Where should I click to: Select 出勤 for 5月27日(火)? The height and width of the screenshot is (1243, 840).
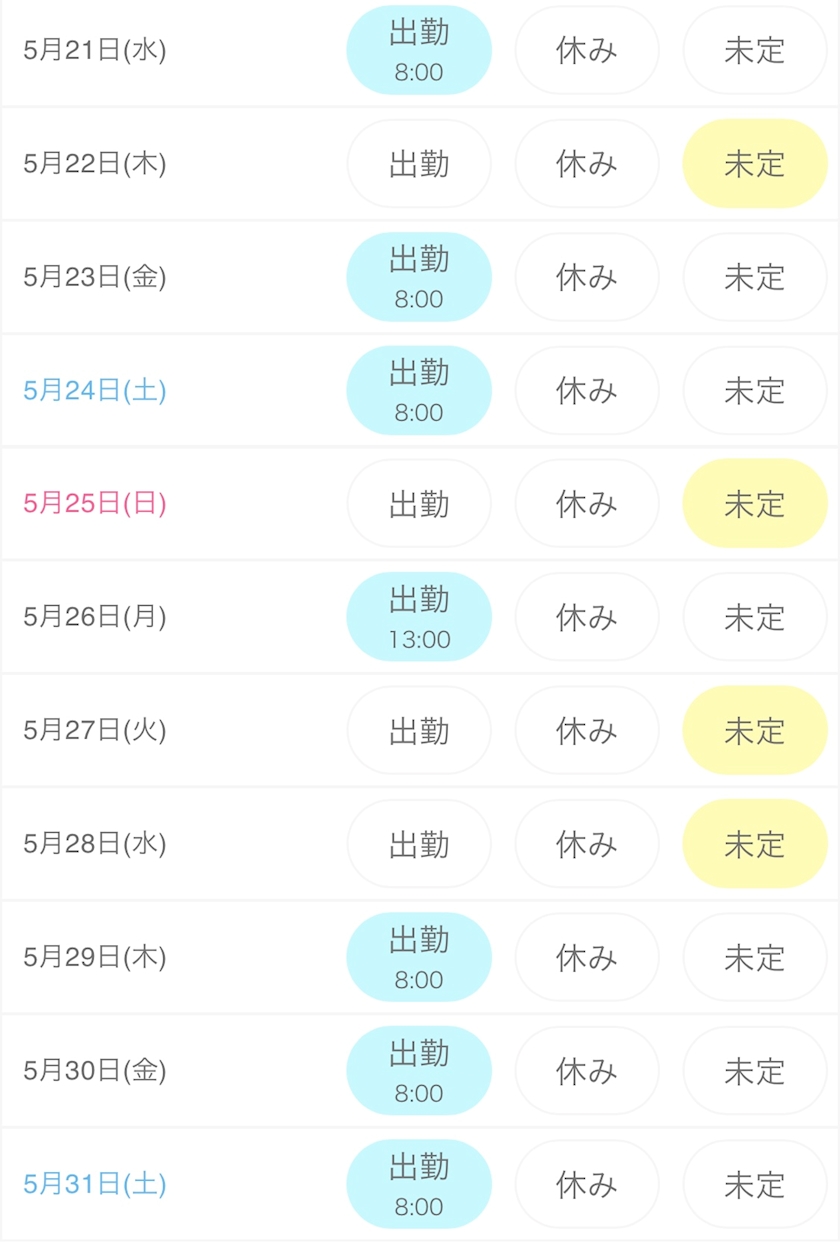[419, 730]
